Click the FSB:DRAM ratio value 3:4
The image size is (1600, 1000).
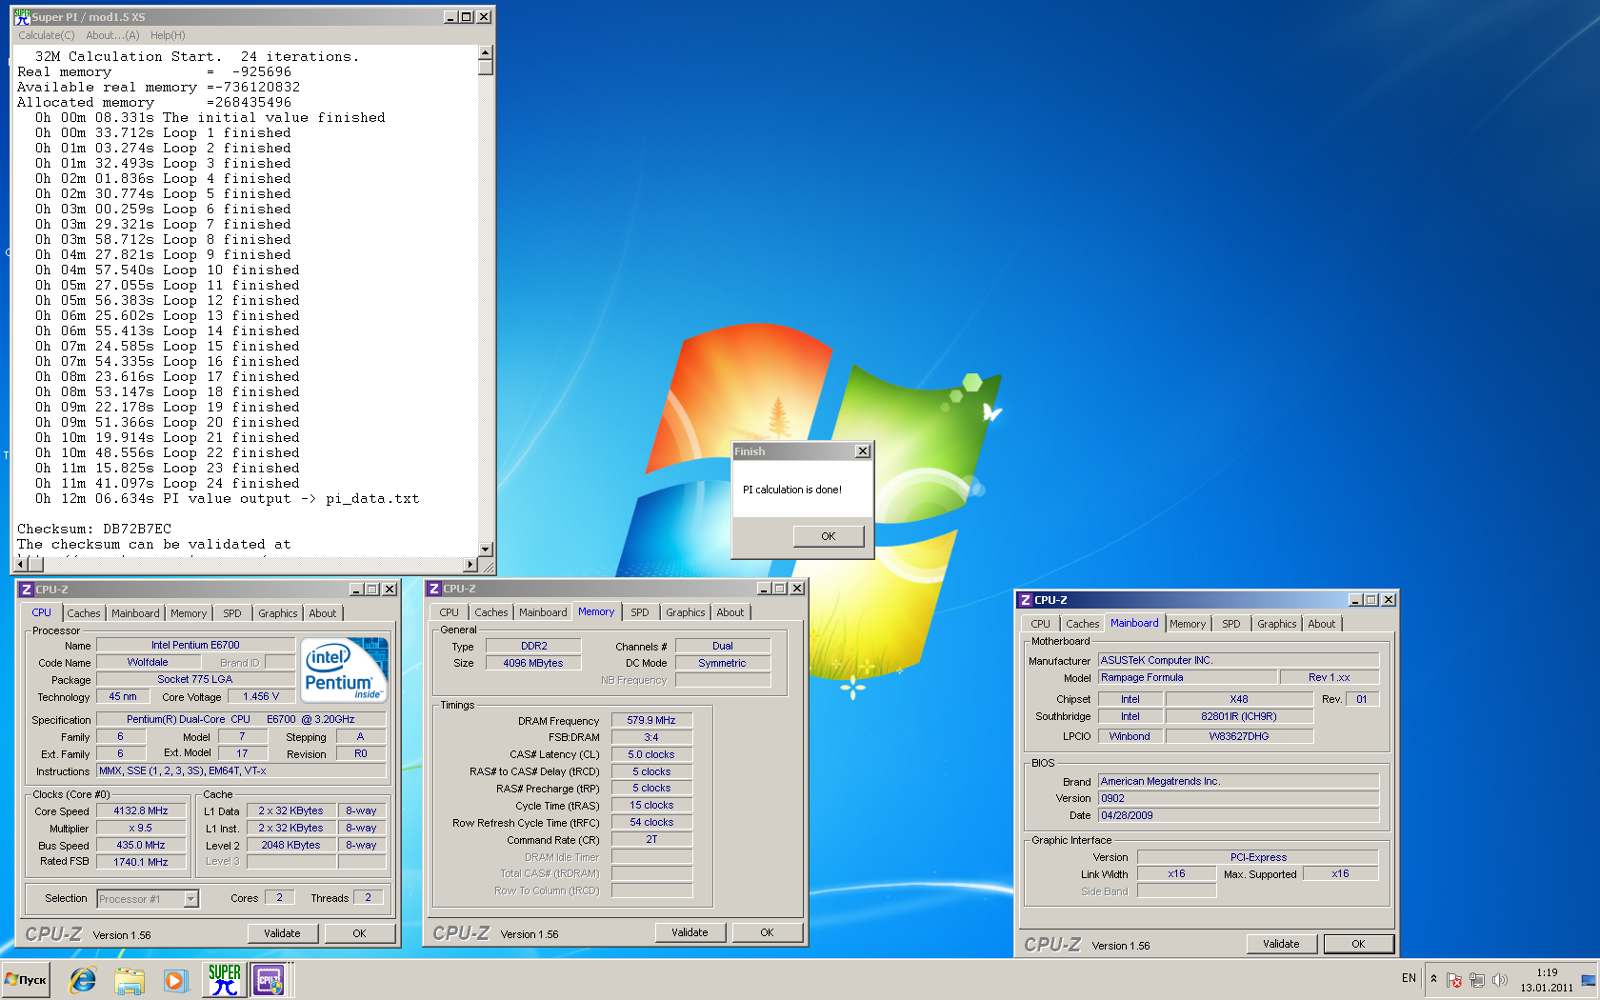651,737
